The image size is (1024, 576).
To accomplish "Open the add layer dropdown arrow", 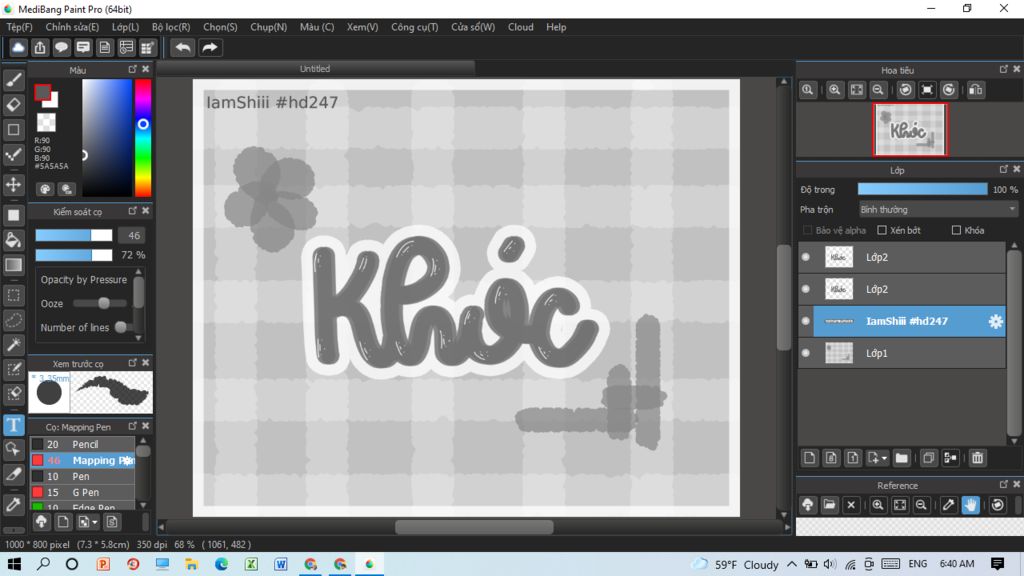I will (884, 458).
